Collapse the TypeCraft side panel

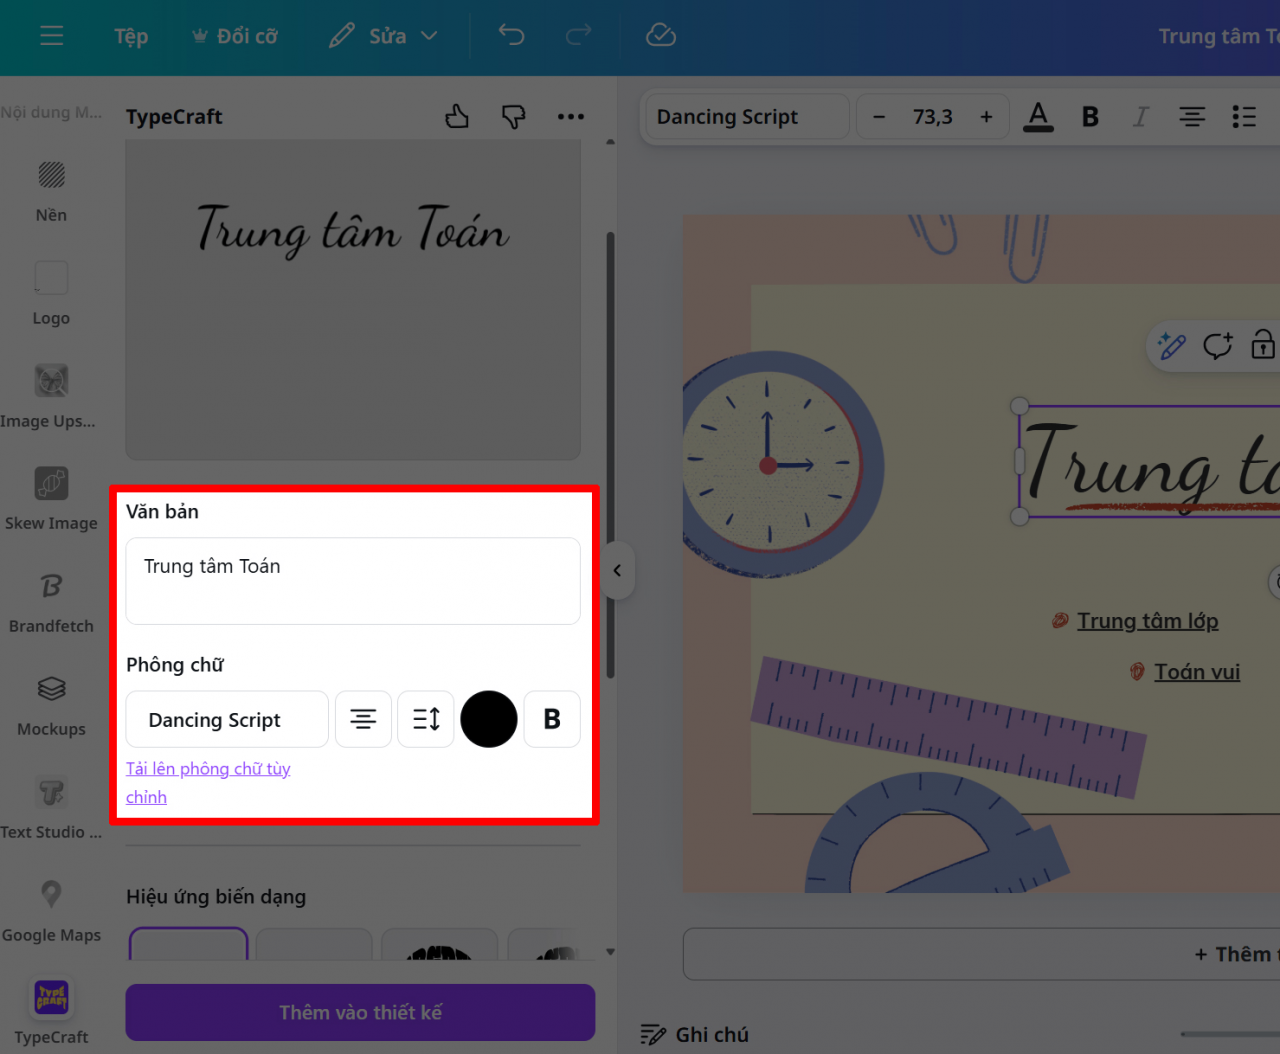[617, 570]
